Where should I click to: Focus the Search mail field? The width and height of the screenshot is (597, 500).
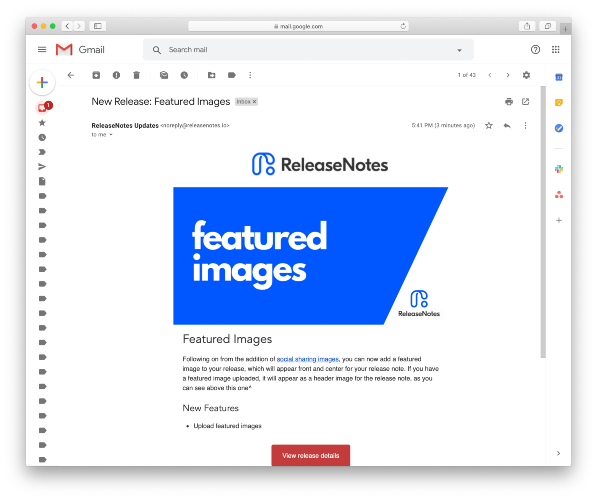point(308,50)
